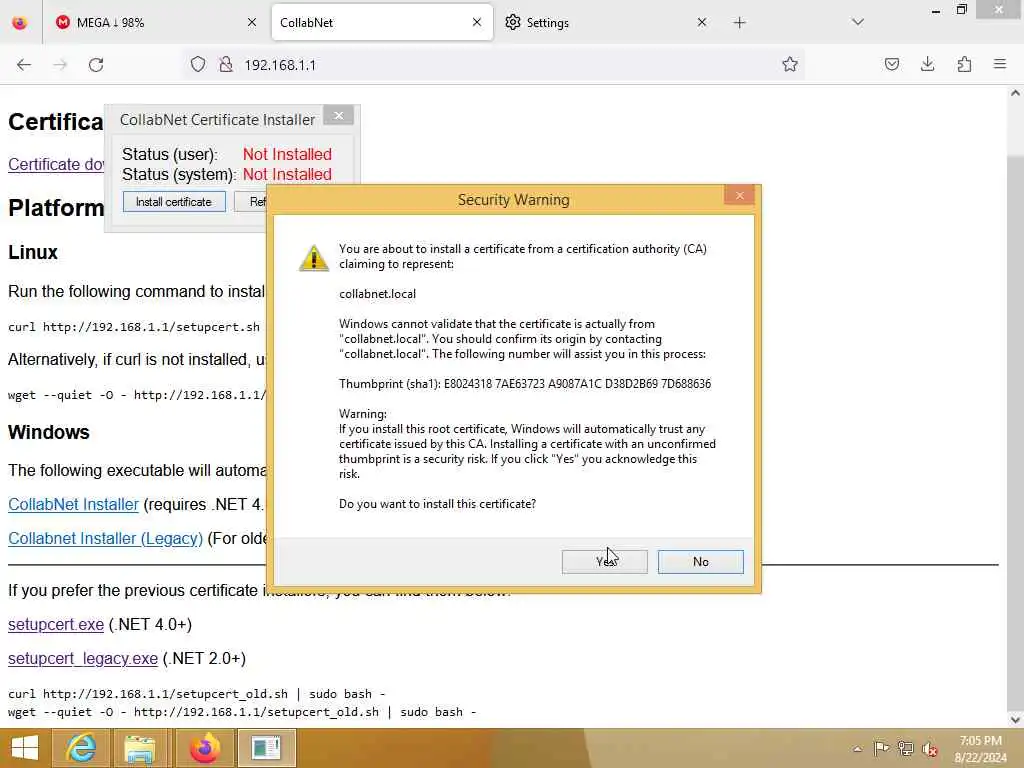This screenshot has width=1024, height=768.
Task: Go back to the previous page
Action: tap(24, 65)
